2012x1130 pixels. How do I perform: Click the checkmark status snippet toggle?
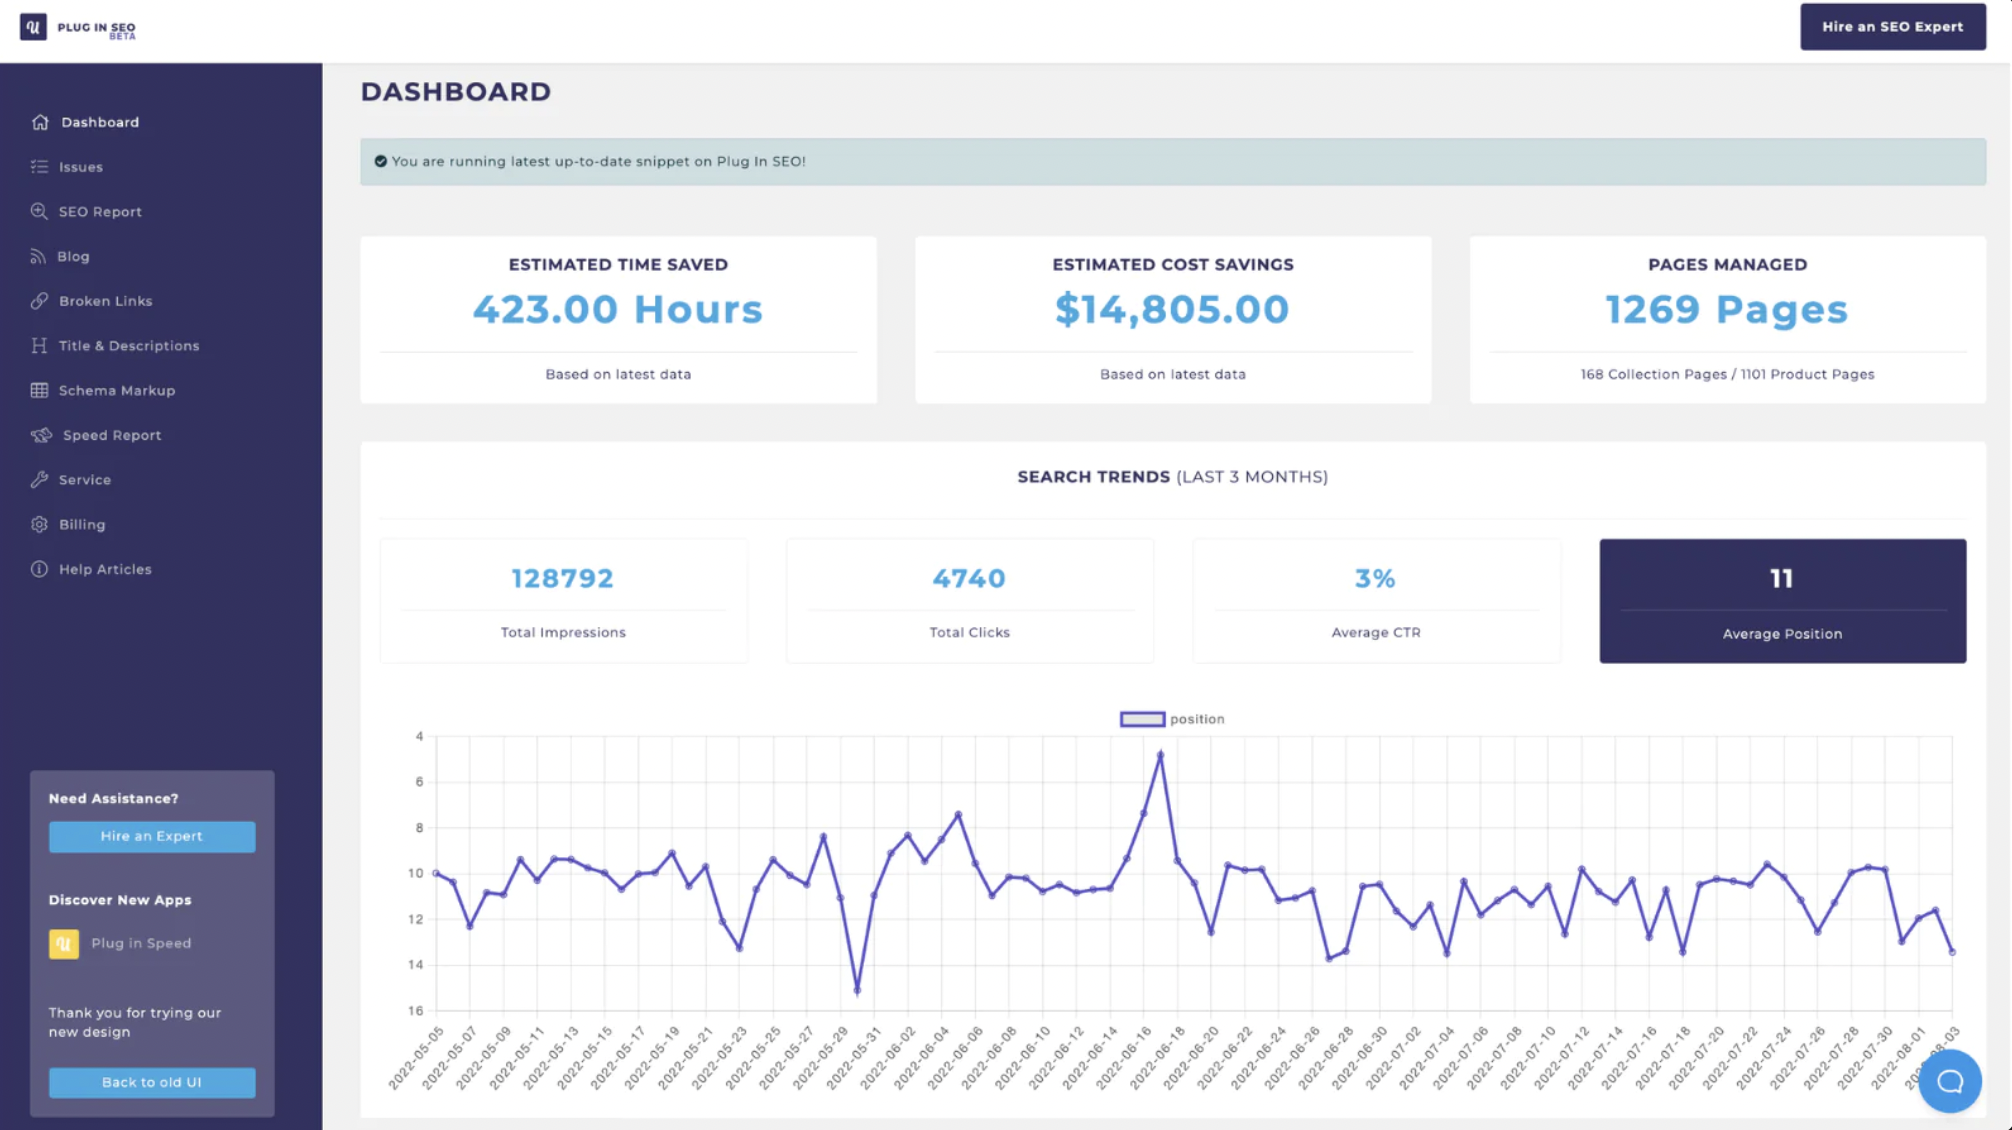click(380, 162)
